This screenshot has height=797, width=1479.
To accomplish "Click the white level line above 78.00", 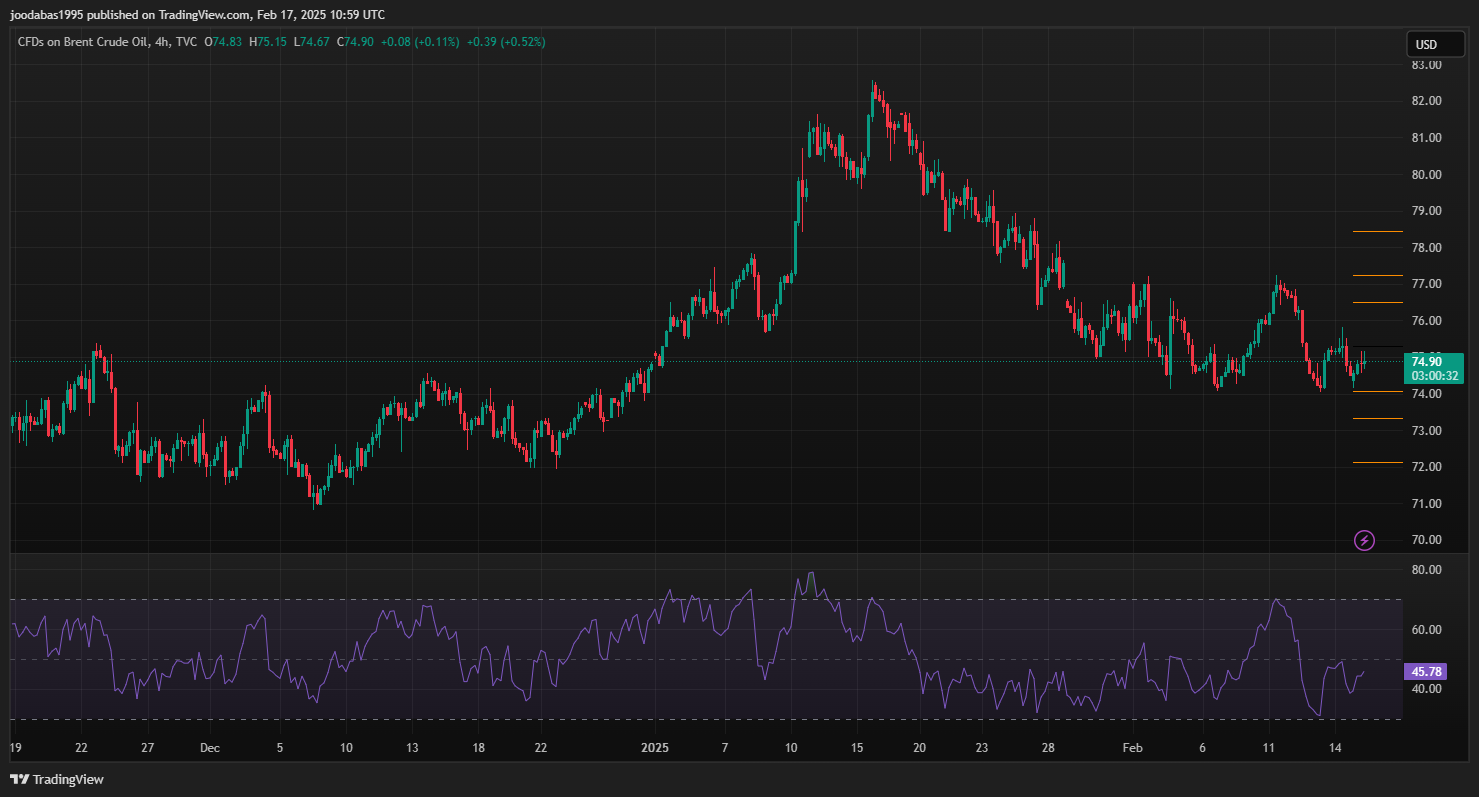I will [x=1378, y=232].
